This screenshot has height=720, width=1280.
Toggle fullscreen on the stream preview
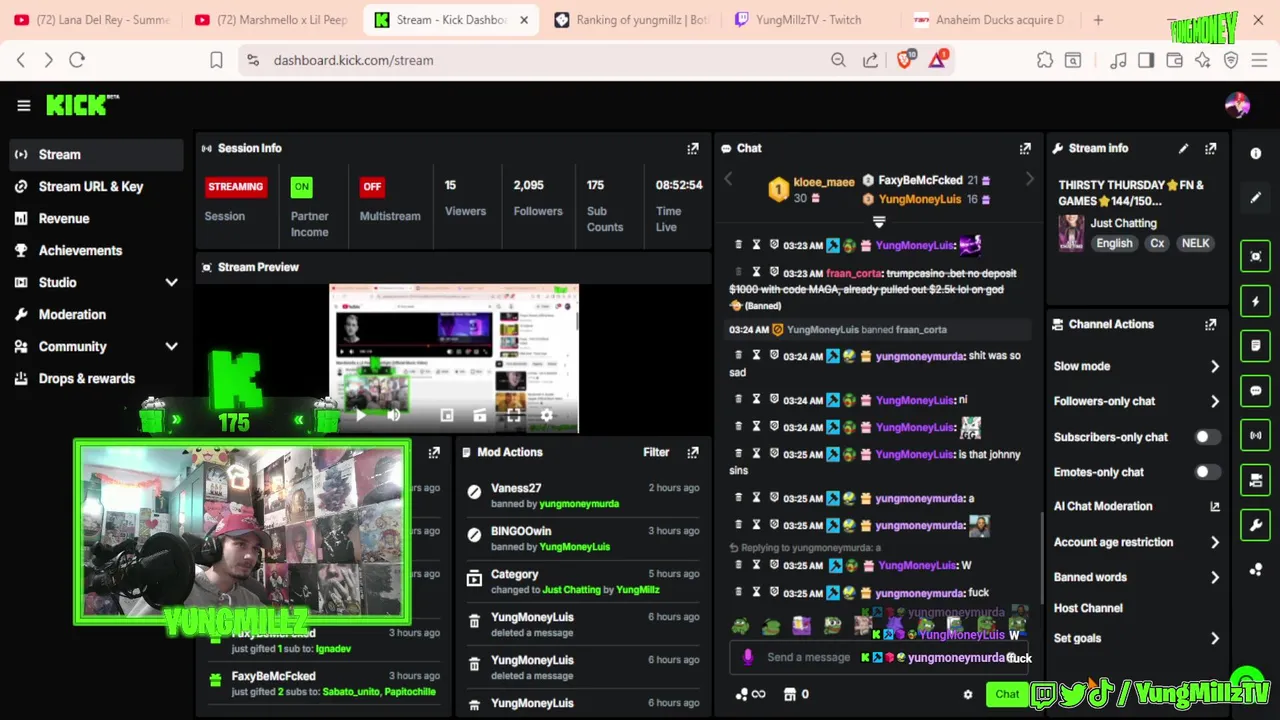(x=513, y=415)
